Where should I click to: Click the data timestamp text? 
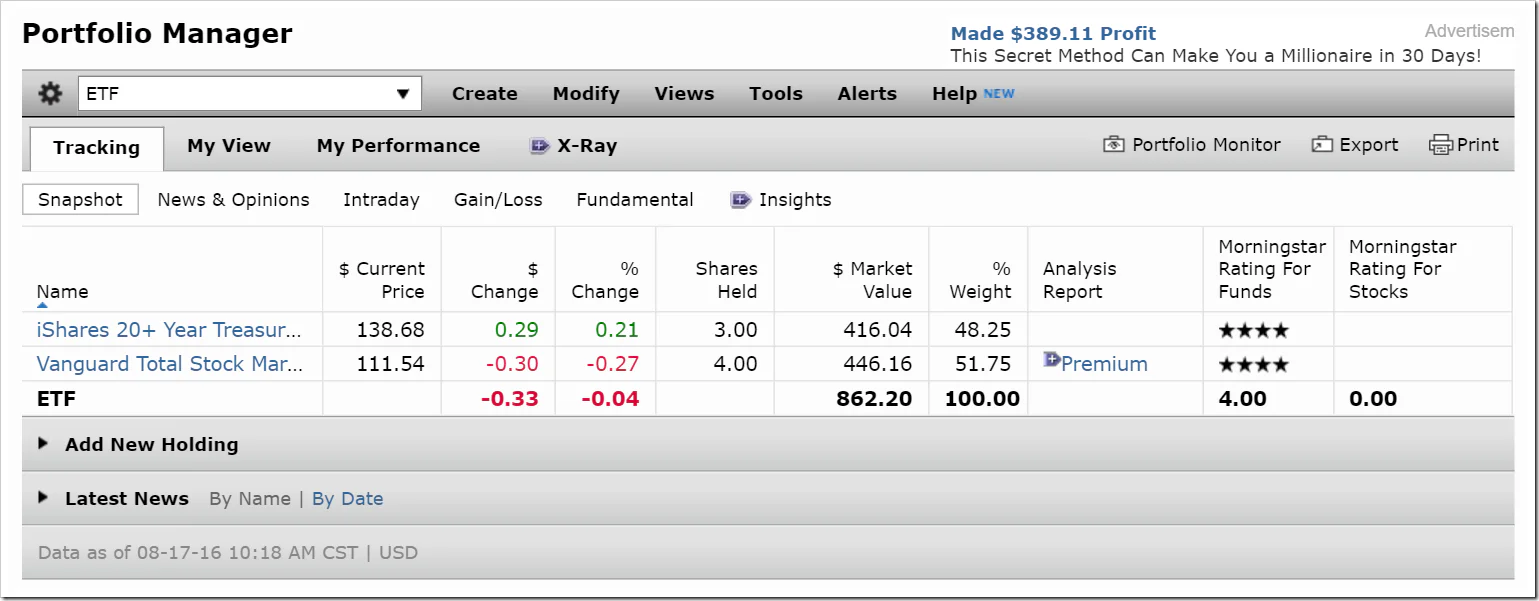click(228, 552)
